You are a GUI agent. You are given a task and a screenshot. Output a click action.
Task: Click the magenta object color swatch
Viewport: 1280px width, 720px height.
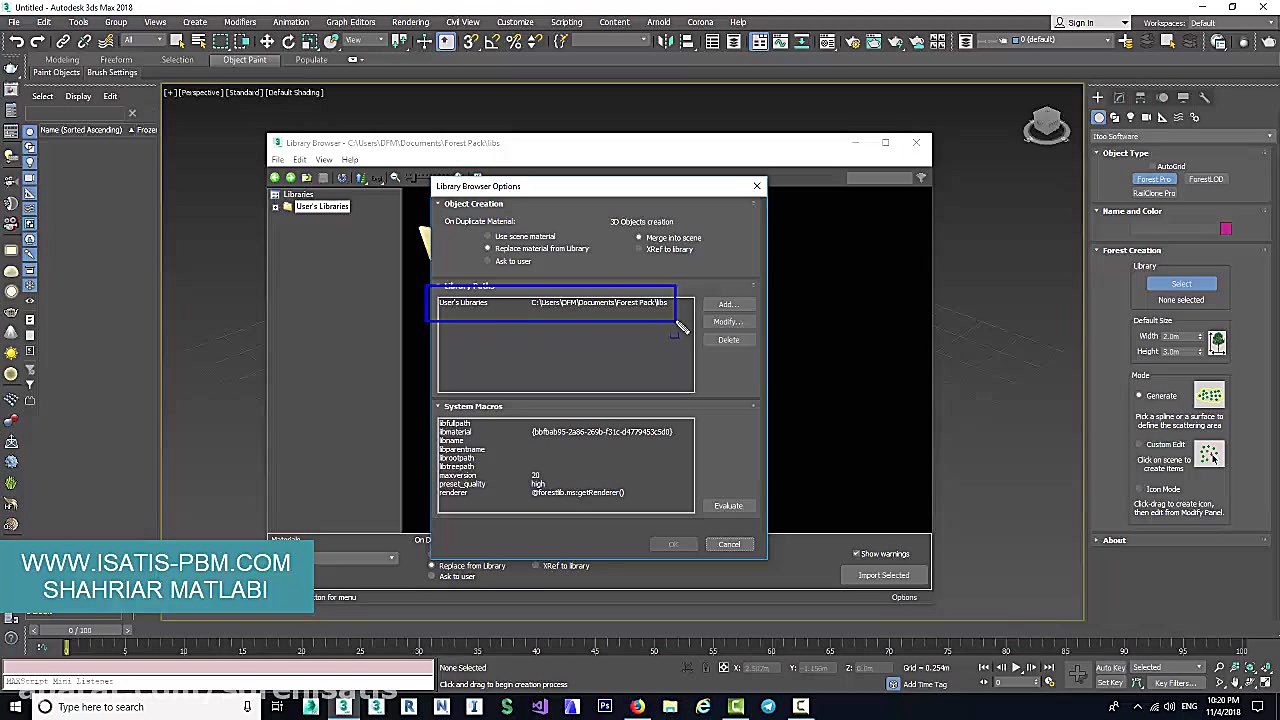(x=1225, y=229)
